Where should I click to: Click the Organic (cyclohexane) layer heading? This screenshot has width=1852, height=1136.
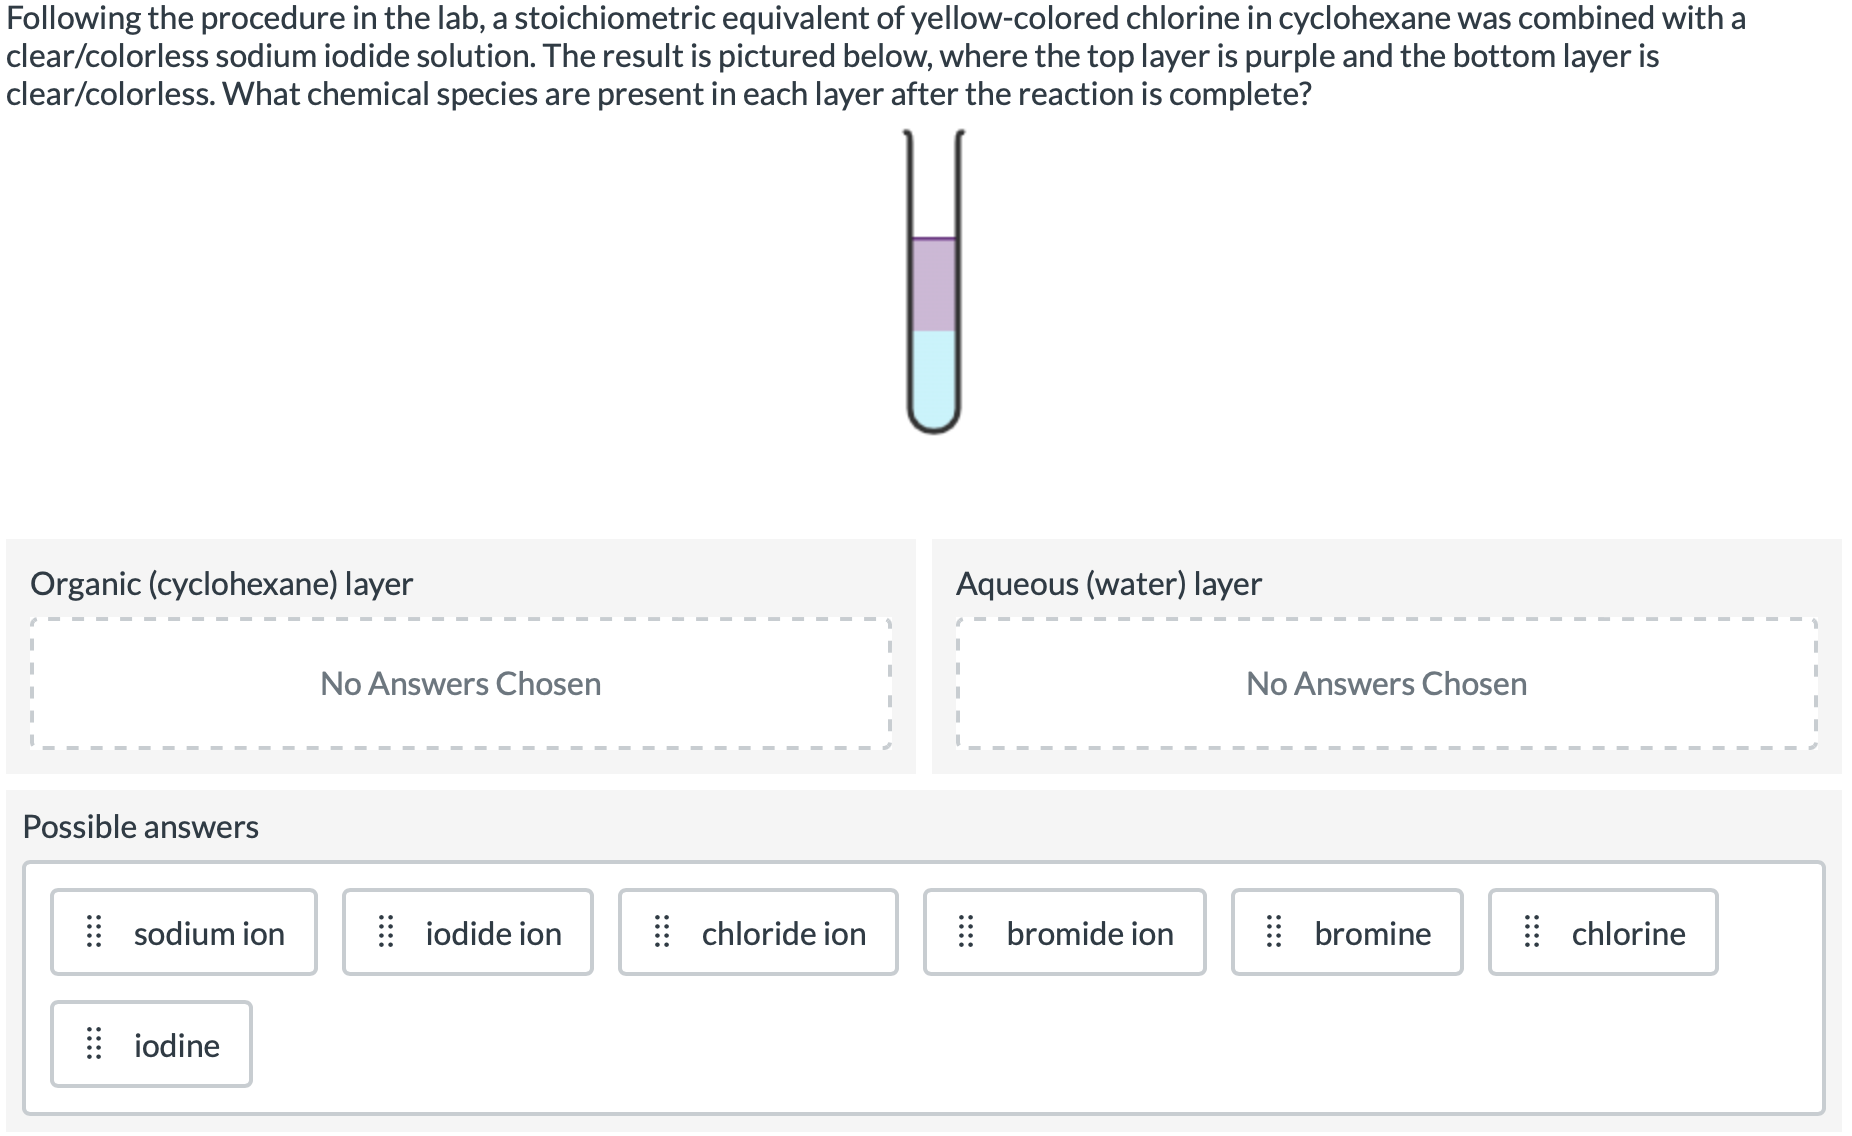[x=222, y=584]
